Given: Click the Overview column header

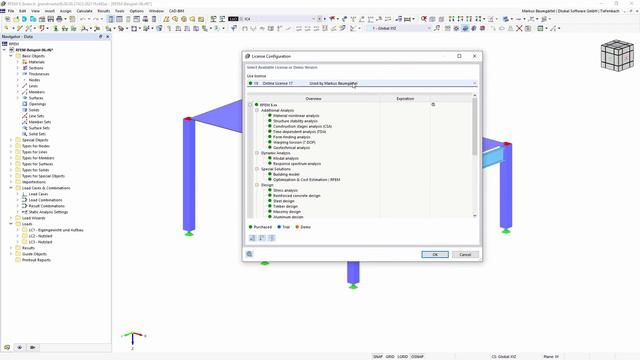Looking at the screenshot, I should [313, 99].
